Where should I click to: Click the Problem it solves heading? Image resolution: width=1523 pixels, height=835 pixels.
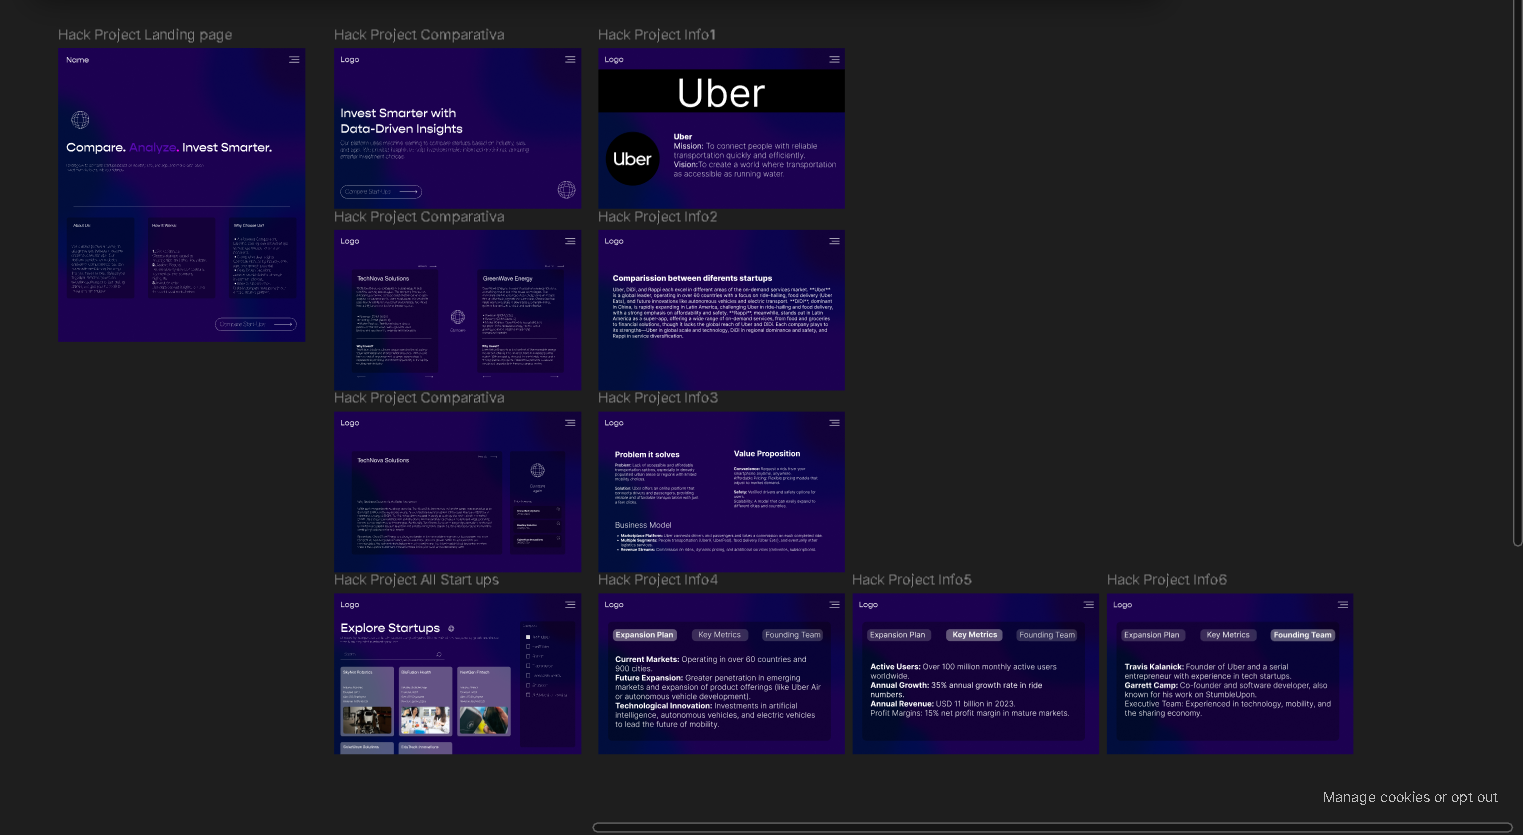647,454
